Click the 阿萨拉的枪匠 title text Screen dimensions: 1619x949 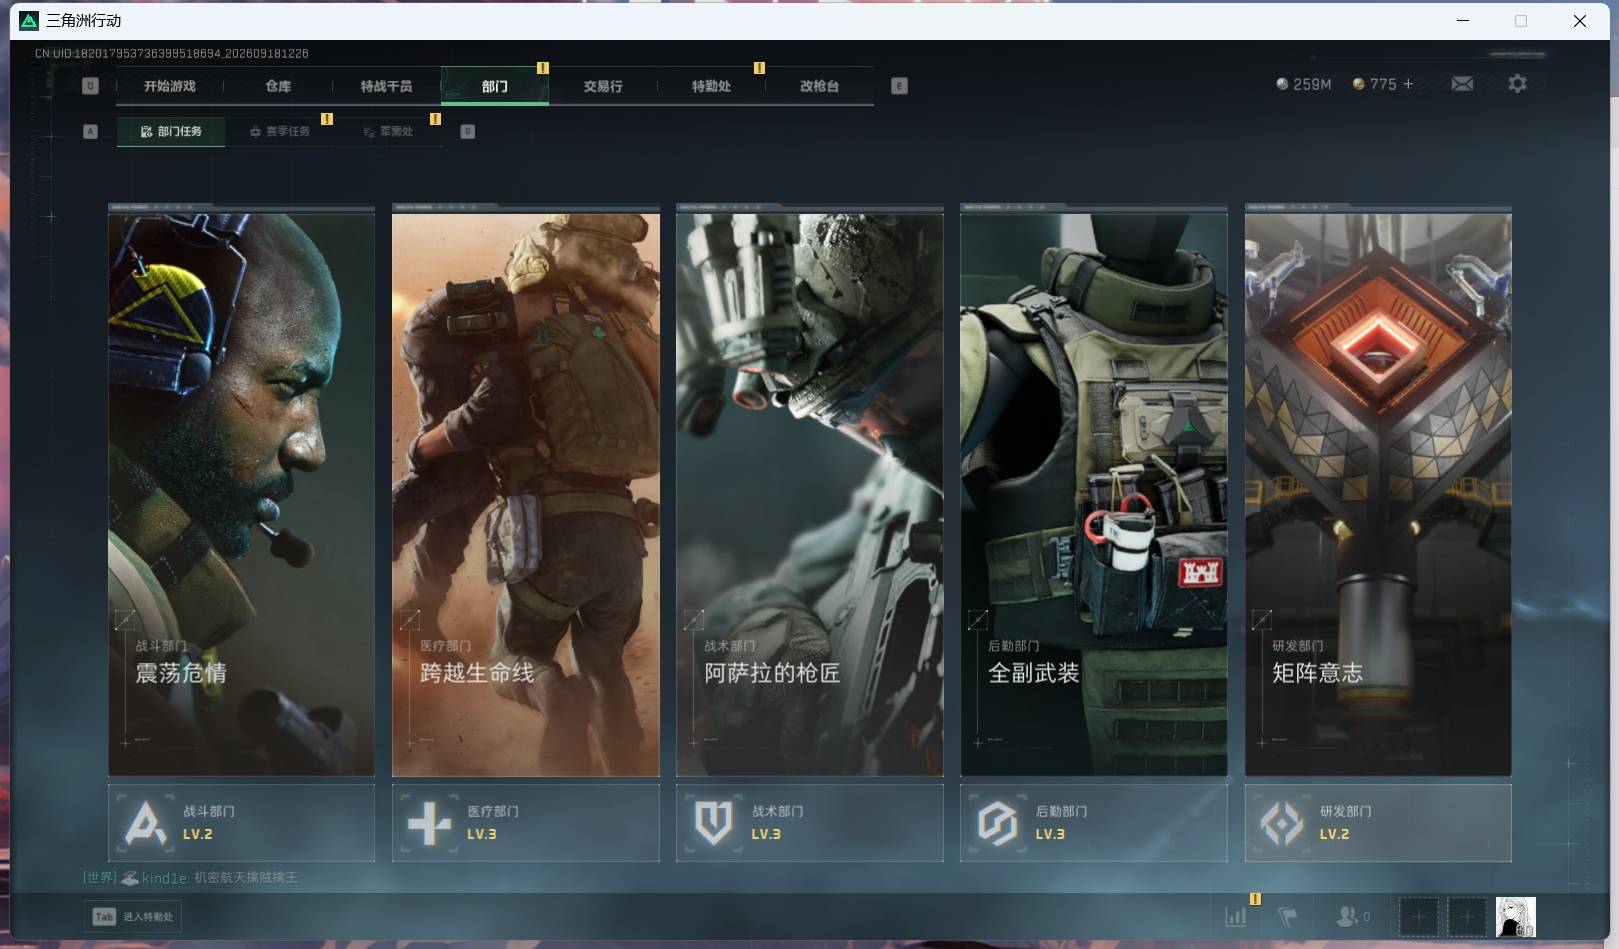pos(772,673)
